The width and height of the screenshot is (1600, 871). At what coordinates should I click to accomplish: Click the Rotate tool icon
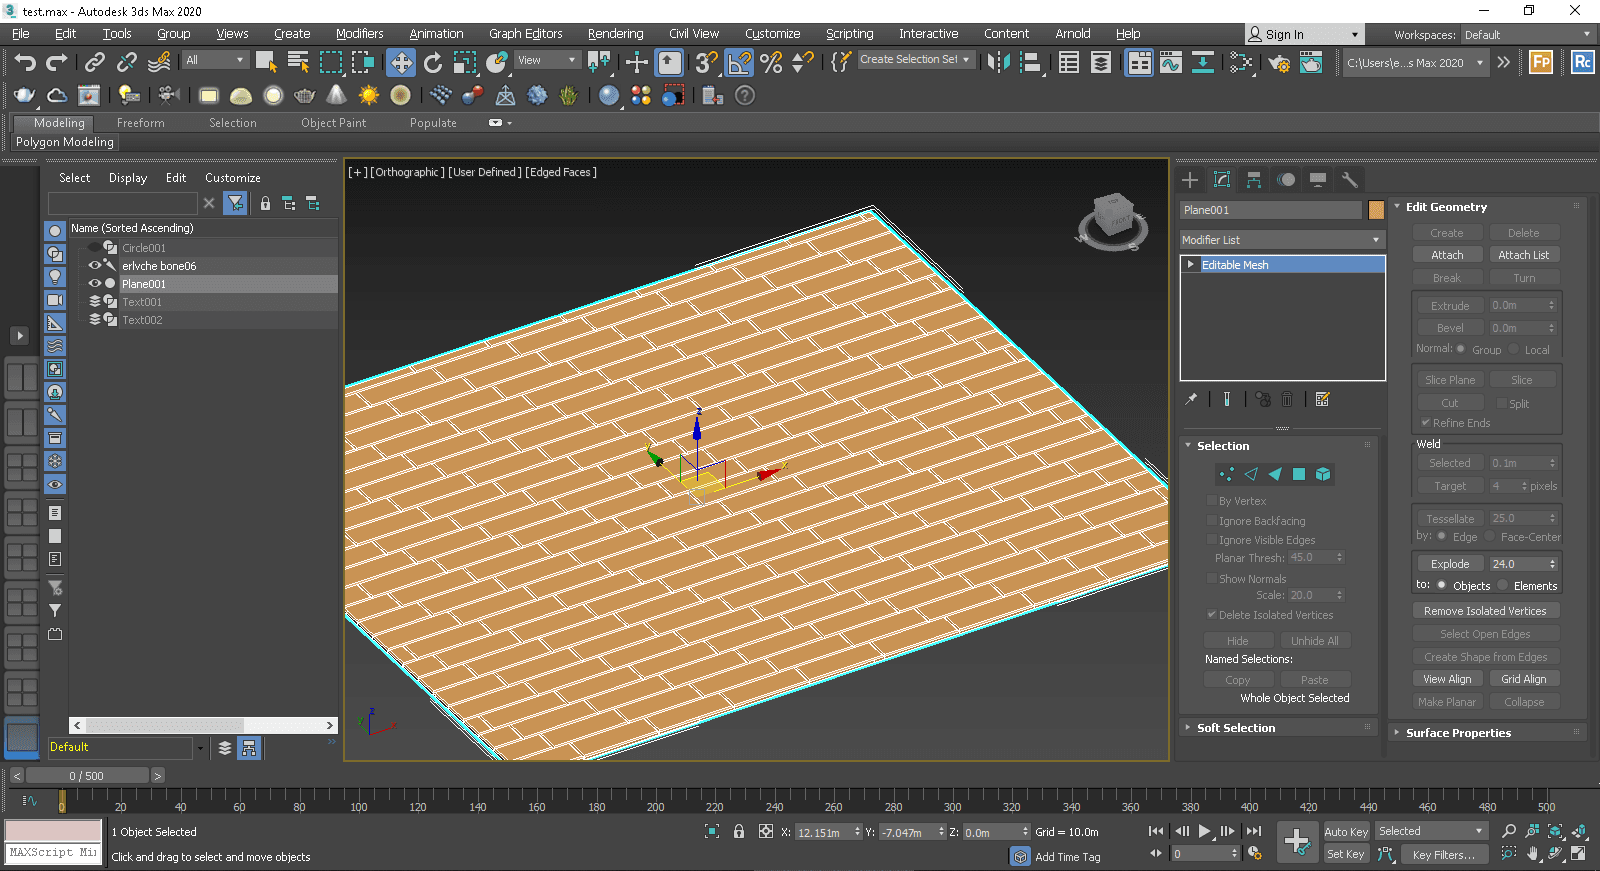tap(433, 63)
